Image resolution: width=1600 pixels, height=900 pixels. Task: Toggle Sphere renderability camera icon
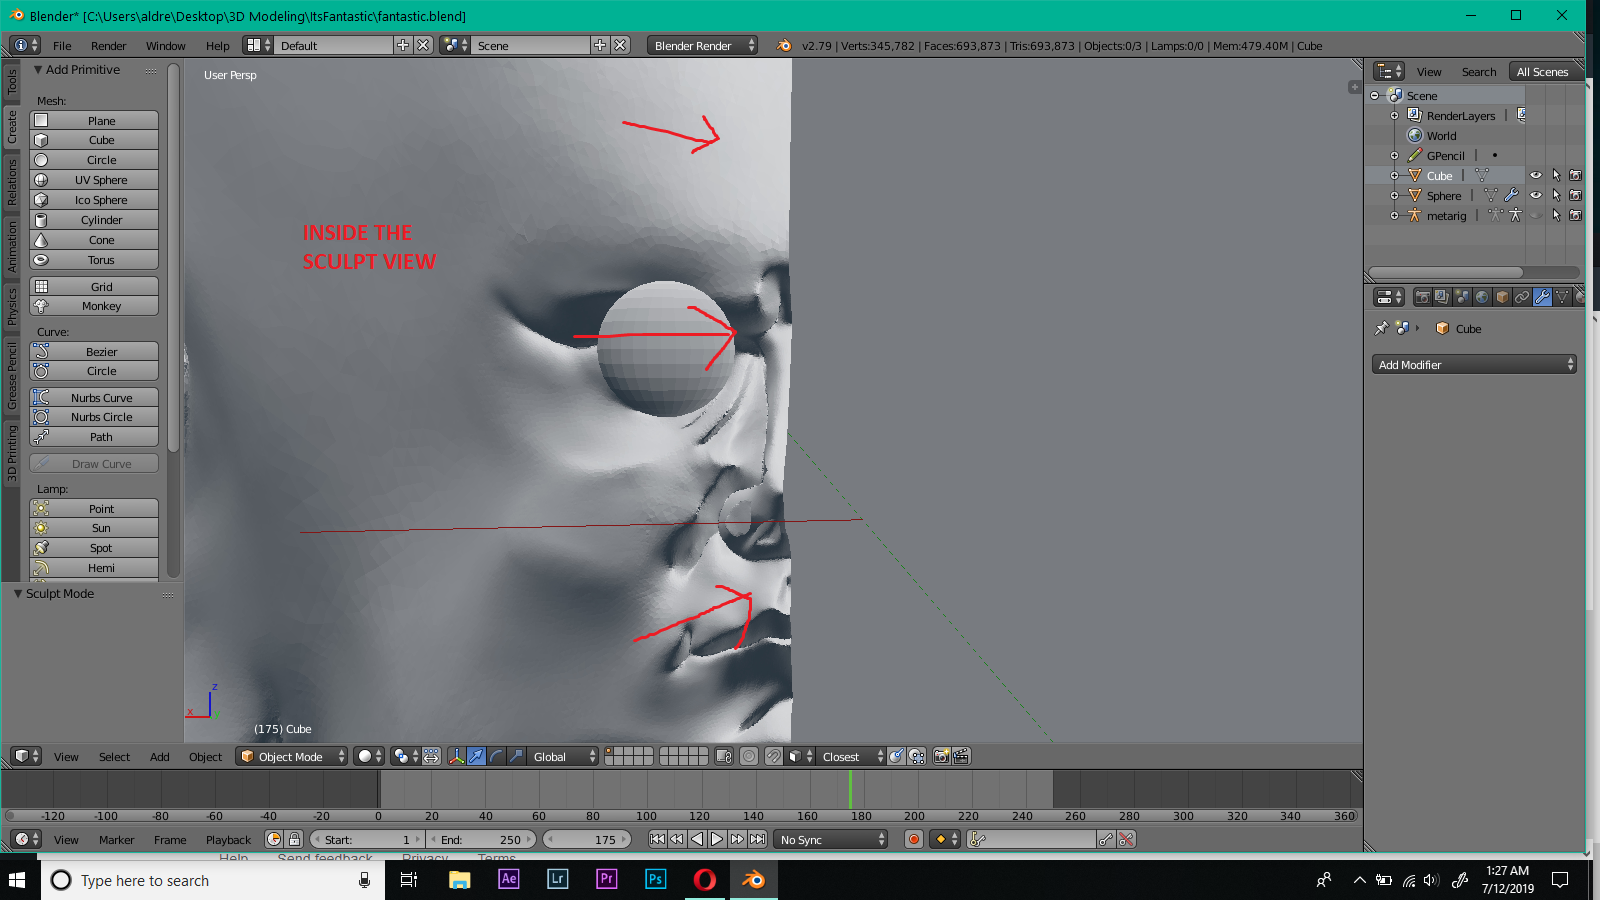pos(1576,196)
